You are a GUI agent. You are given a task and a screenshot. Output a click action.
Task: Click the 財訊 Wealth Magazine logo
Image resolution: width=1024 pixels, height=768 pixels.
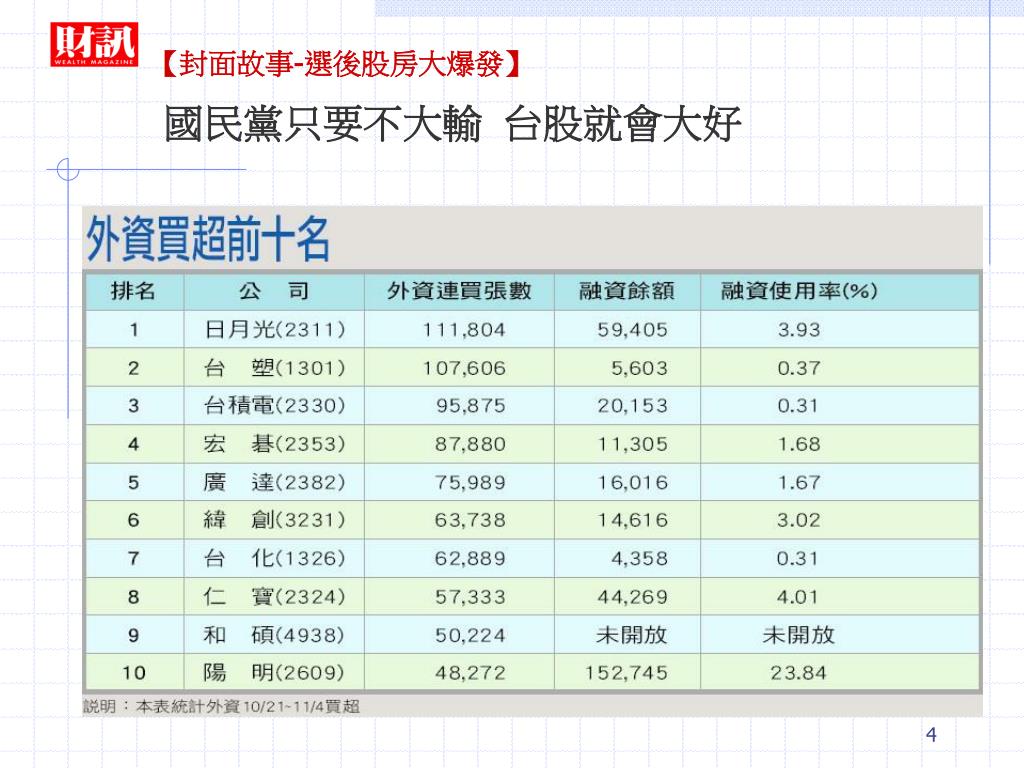[x=94, y=44]
